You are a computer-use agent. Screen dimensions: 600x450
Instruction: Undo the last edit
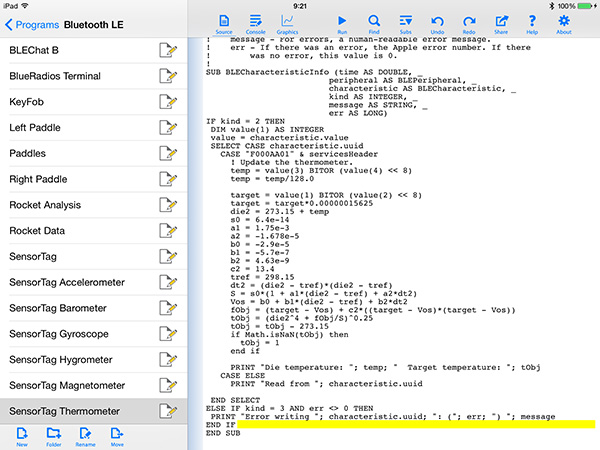pyautogui.click(x=437, y=24)
